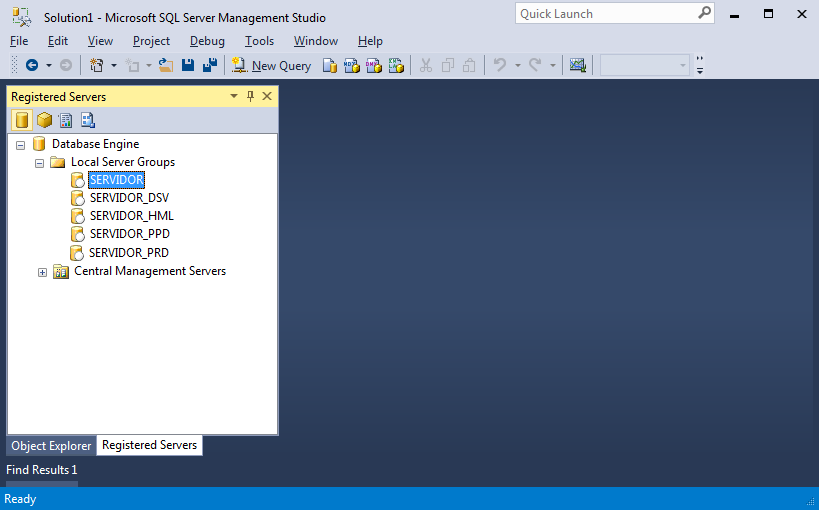The width and height of the screenshot is (819, 511).
Task: Click the DMX Query icon
Action: pos(374,65)
